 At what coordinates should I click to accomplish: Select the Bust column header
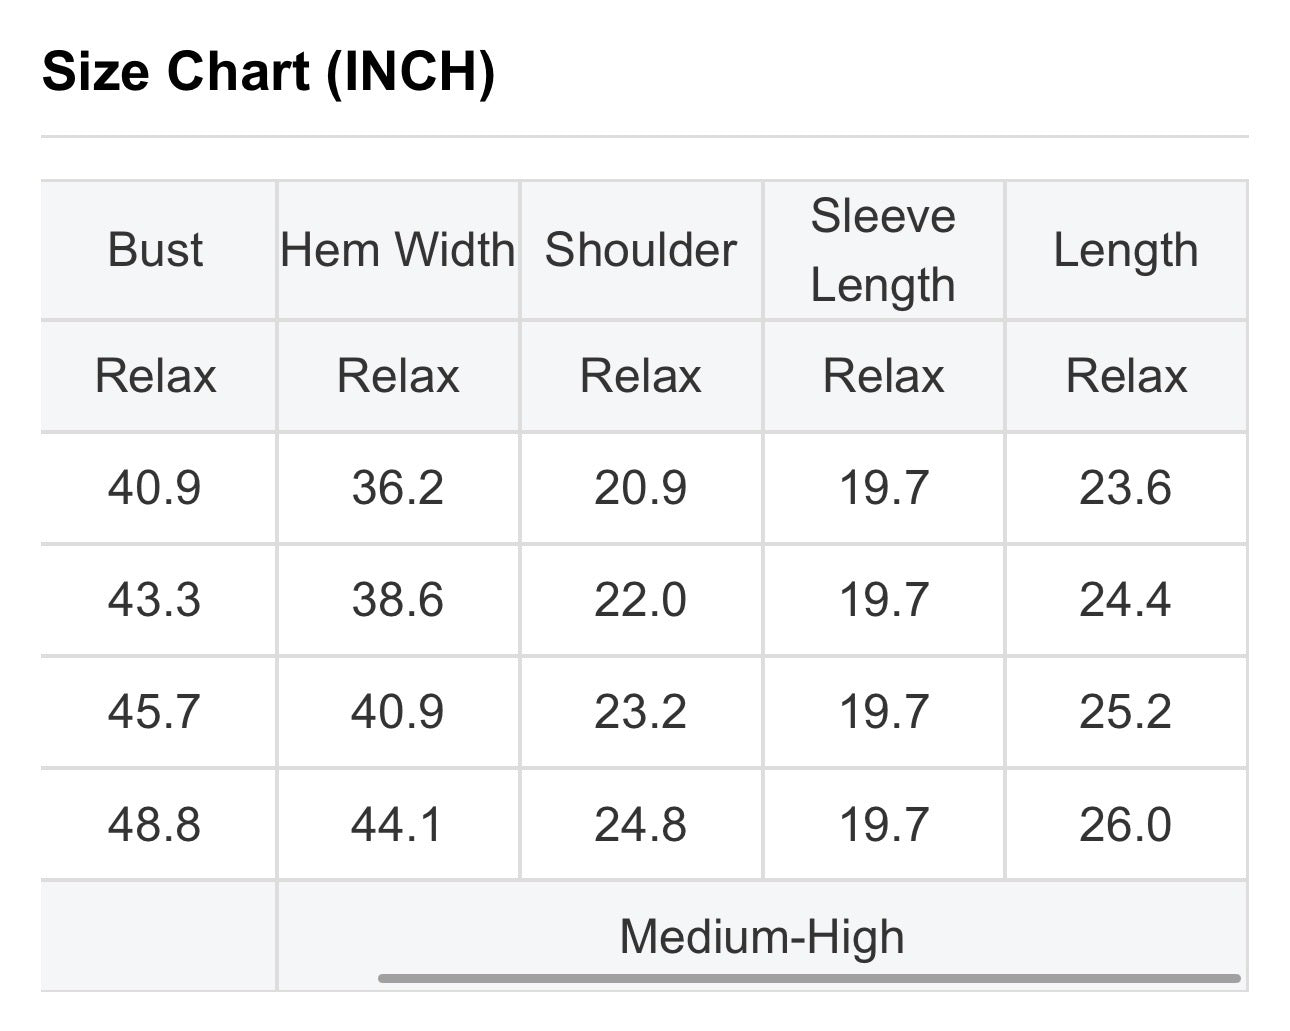point(155,250)
